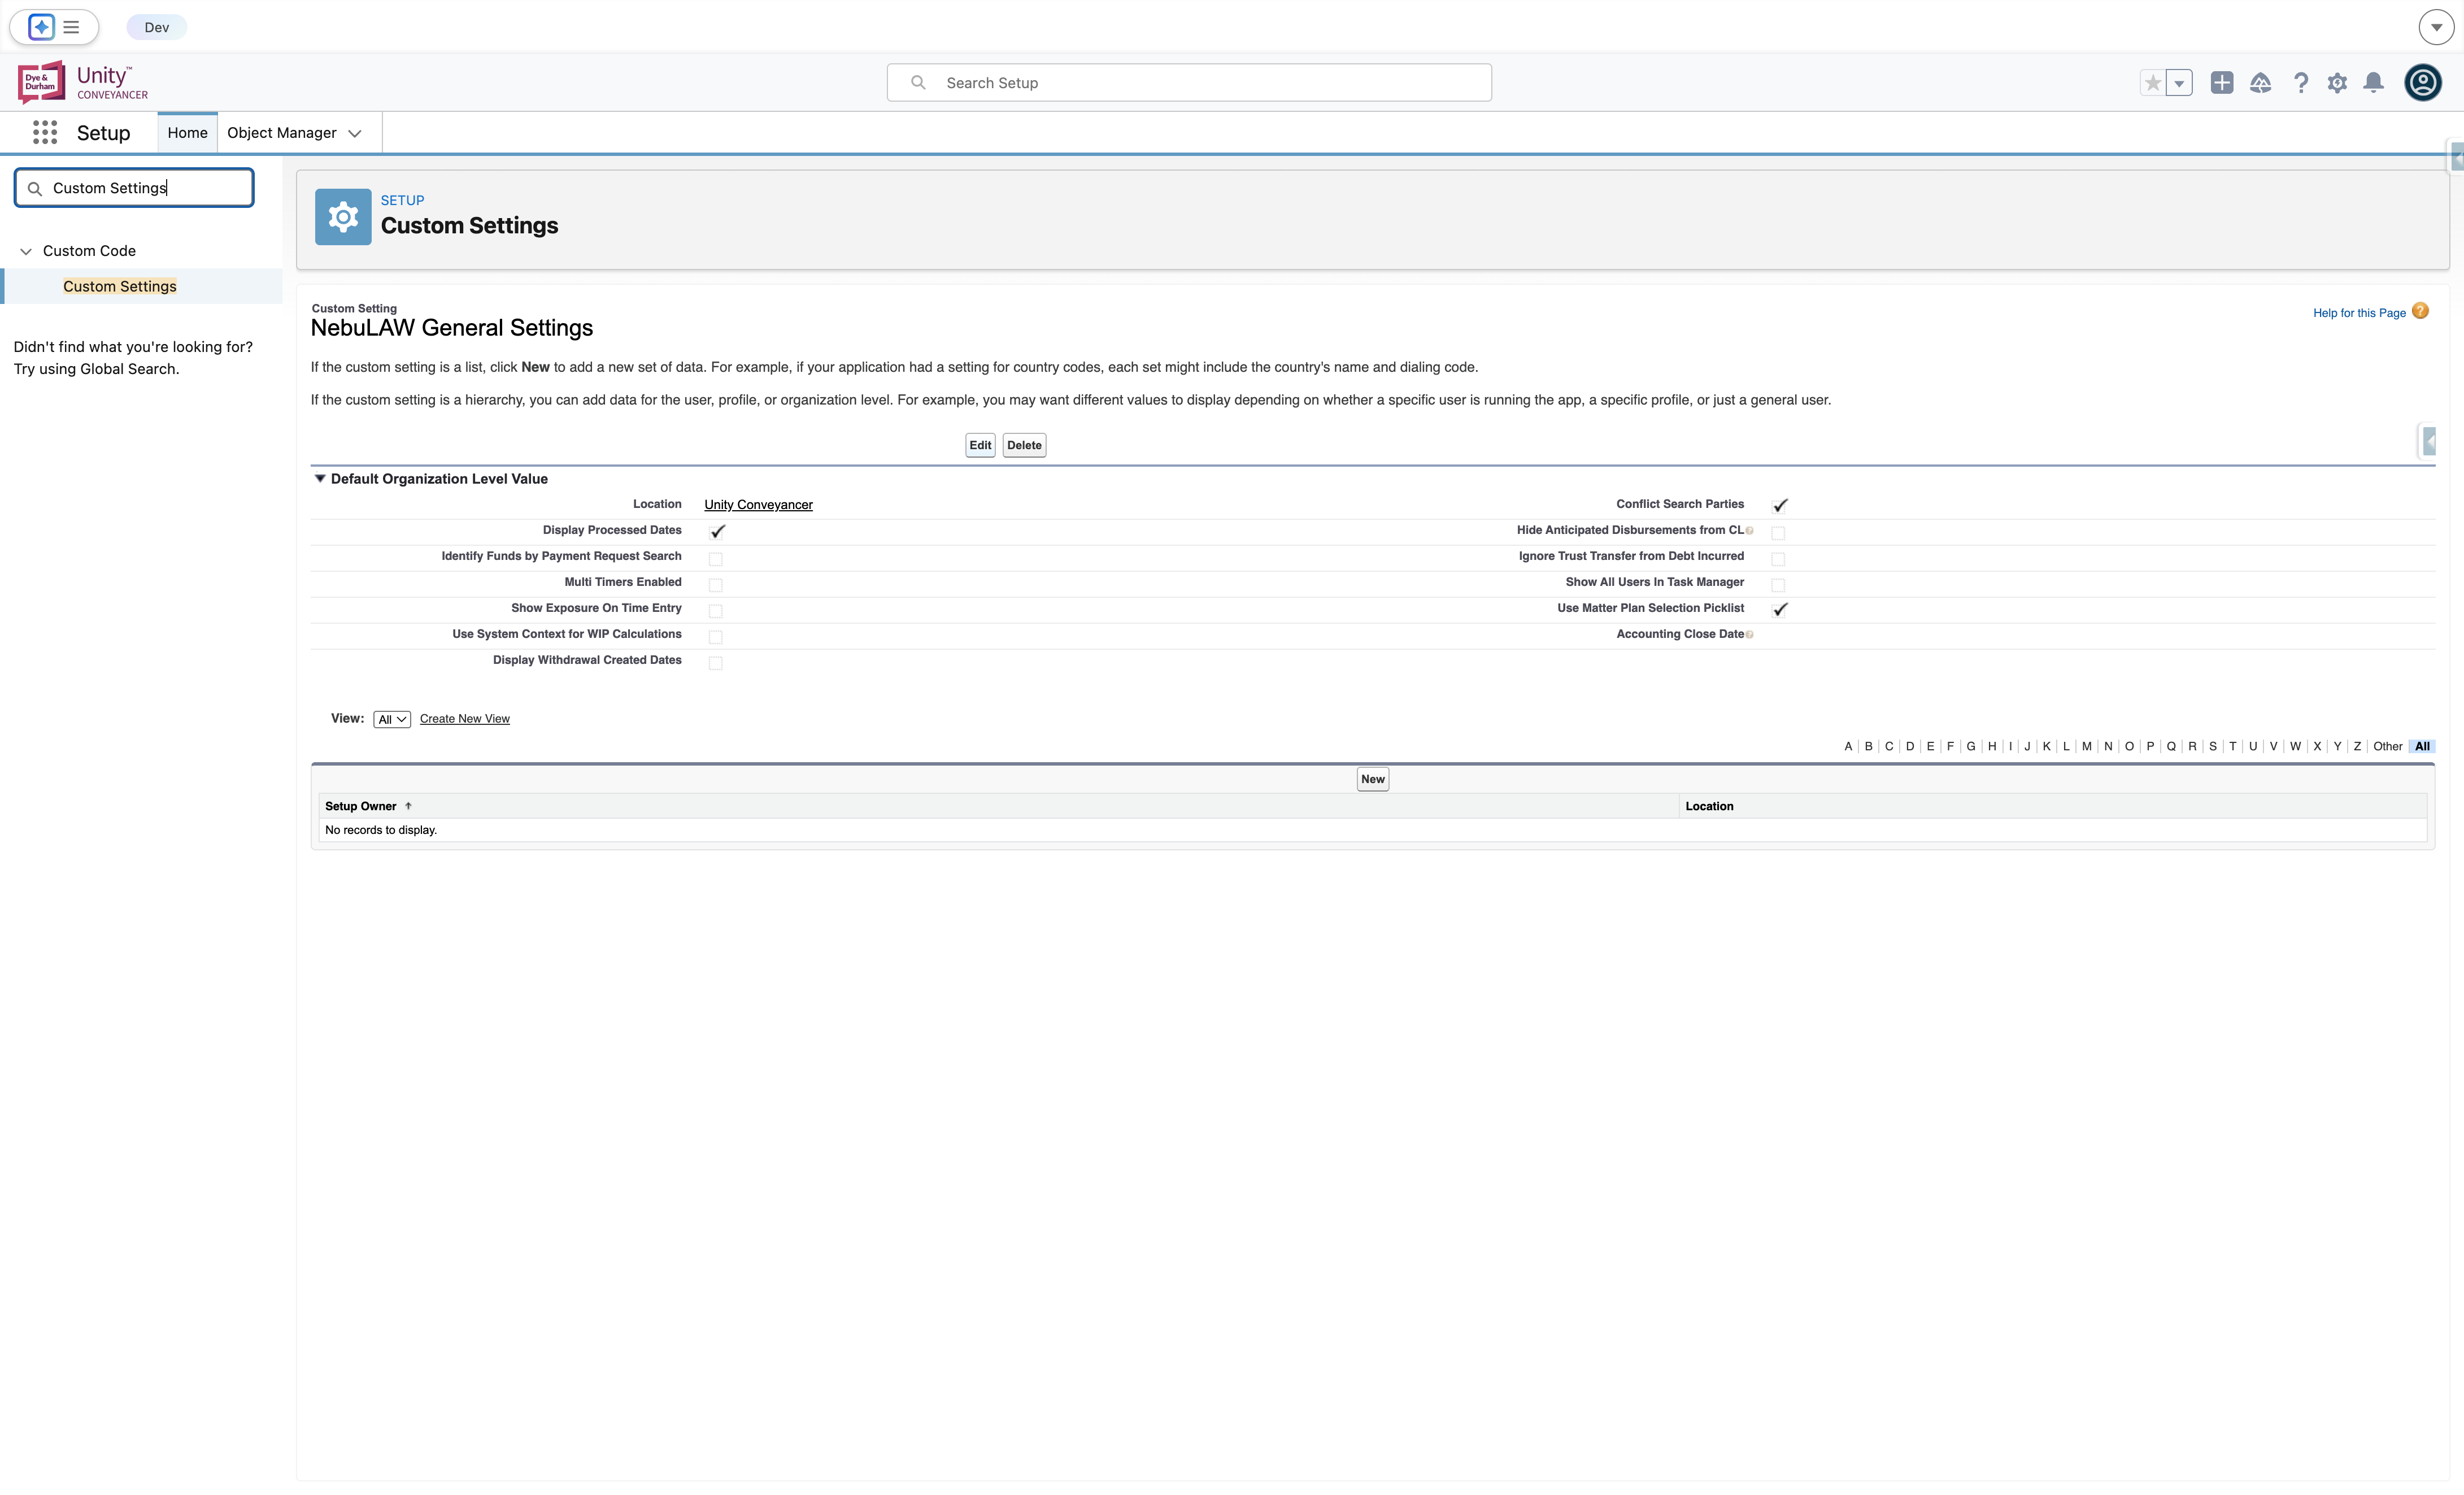Click the Unity Conveyancer logo

(83, 82)
